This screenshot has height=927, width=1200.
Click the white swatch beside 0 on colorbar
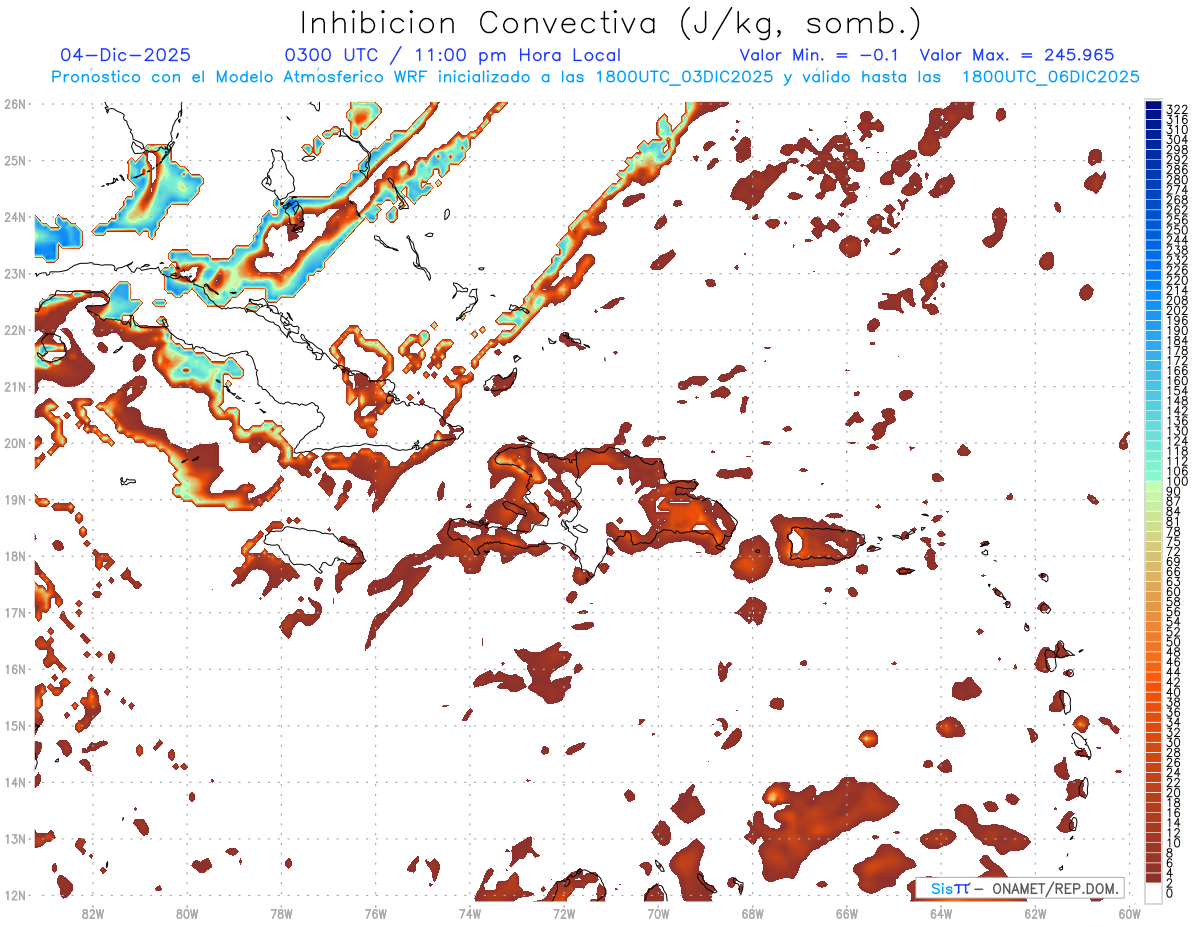point(1153,892)
